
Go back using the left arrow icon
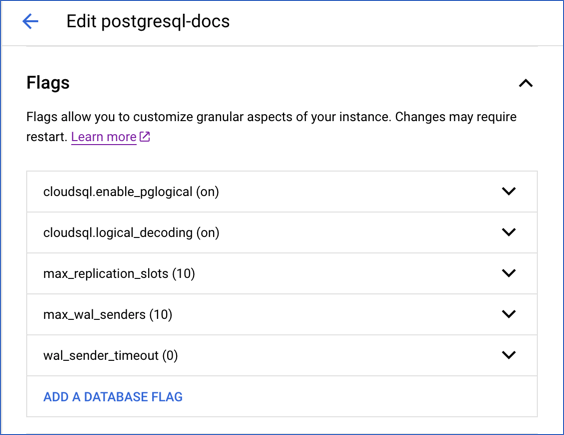(x=30, y=21)
